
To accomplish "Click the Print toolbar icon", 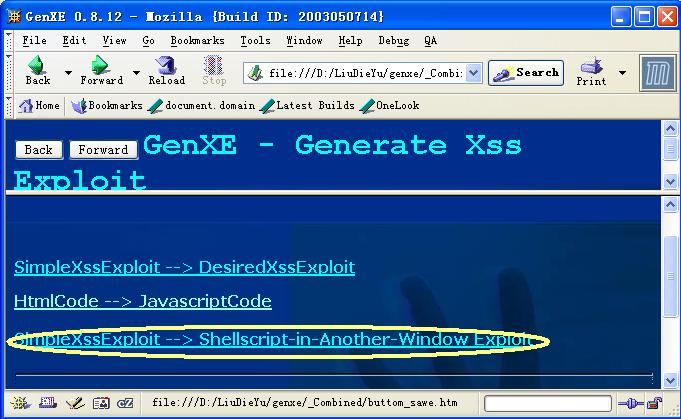I will [x=591, y=72].
